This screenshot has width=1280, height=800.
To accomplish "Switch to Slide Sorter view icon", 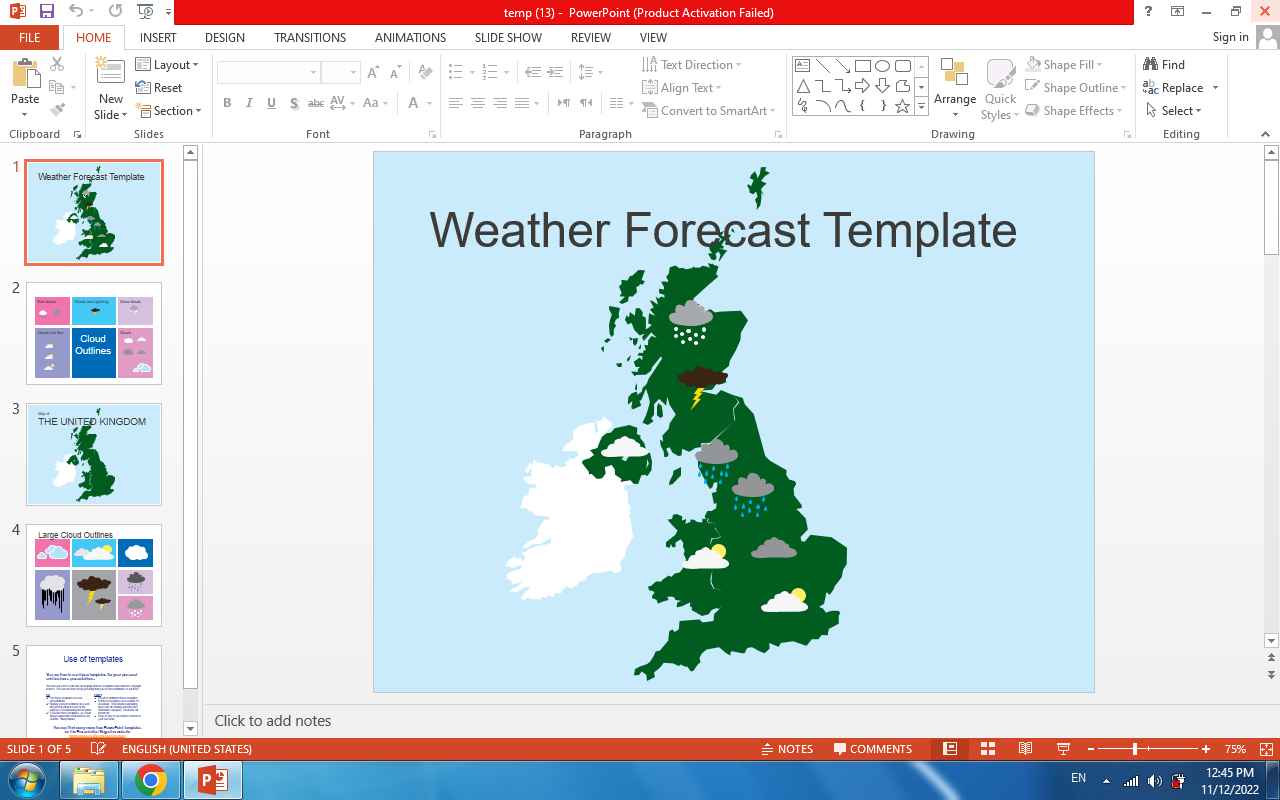I will (987, 749).
